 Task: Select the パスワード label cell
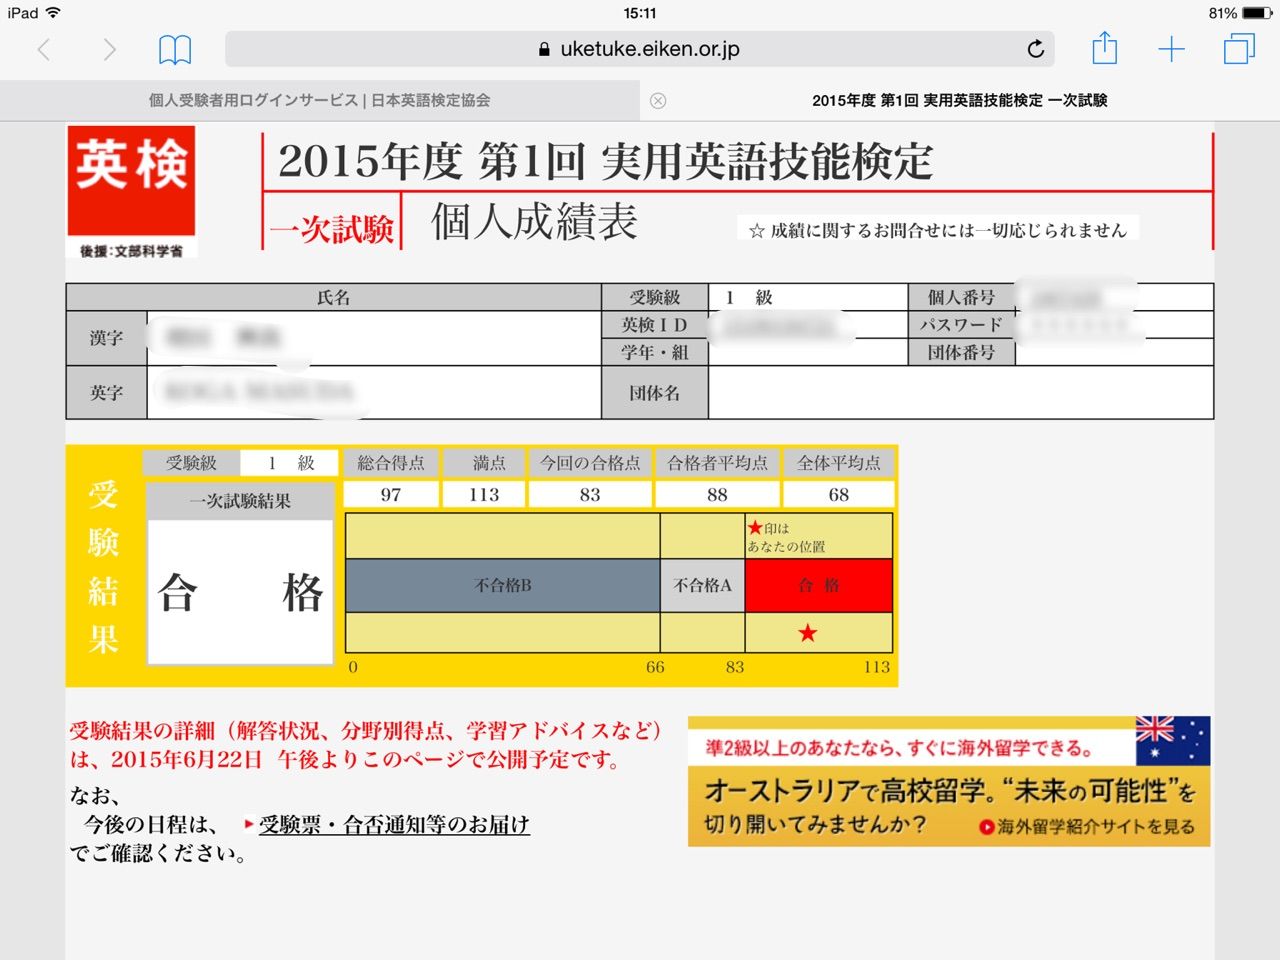(x=961, y=325)
